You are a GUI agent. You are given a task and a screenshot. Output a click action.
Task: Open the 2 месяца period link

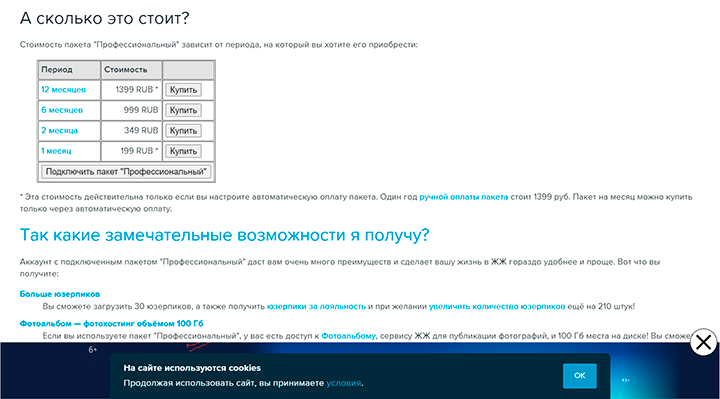click(x=59, y=130)
